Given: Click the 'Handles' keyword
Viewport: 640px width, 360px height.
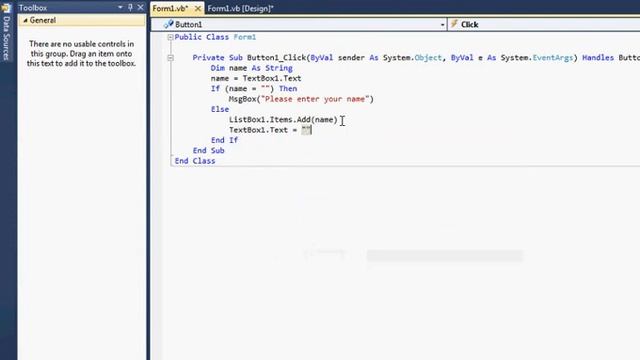Looking at the screenshot, I should [598, 58].
